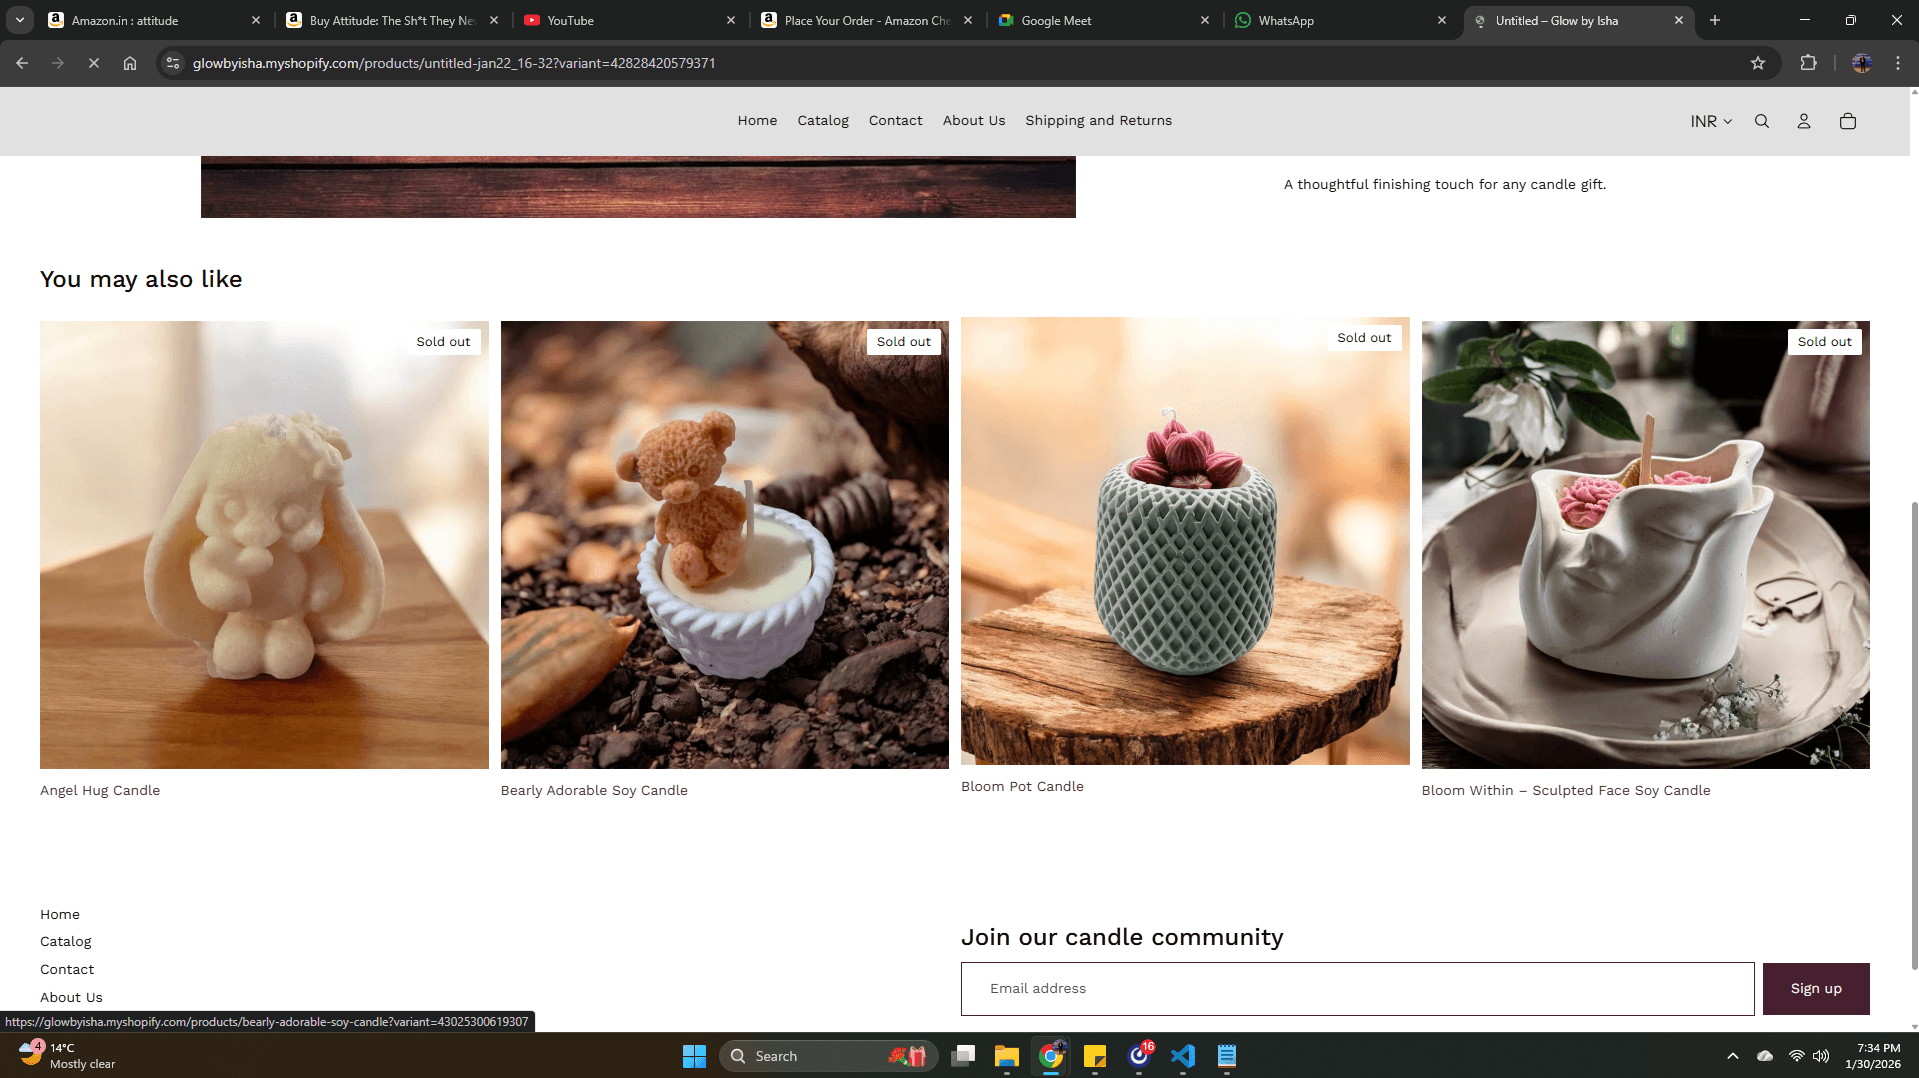This screenshot has width=1919, height=1078.
Task: Click the page vertical scrollbar thumb
Action: [1914, 735]
